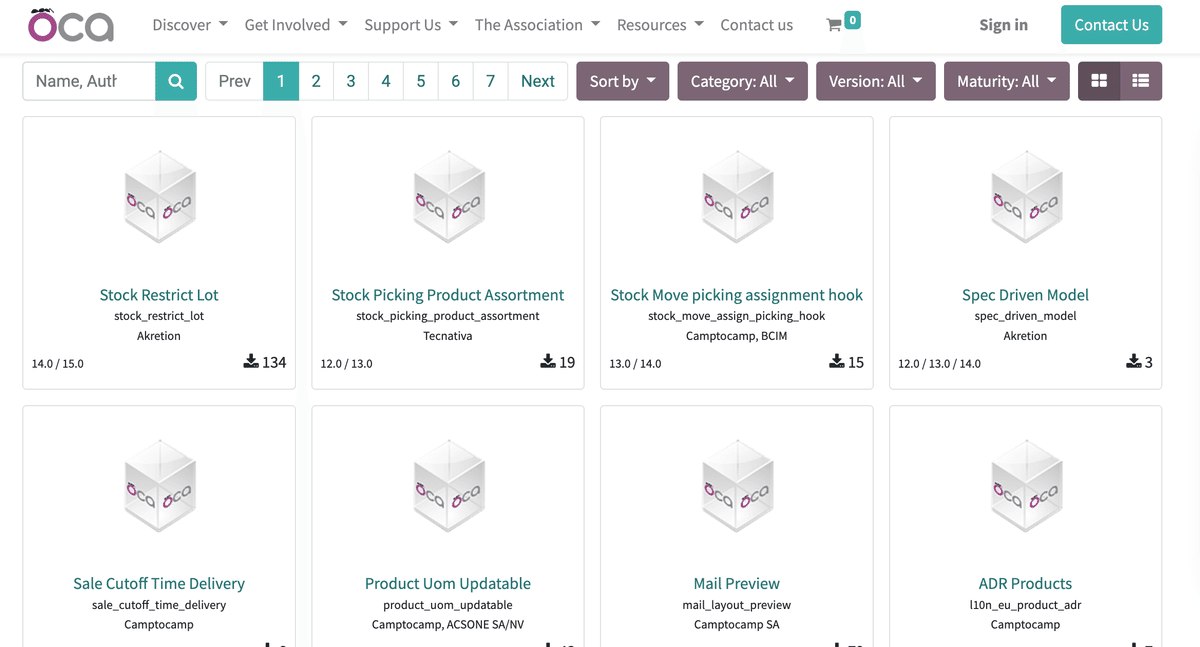Image resolution: width=1200 pixels, height=647 pixels.
Task: Click the teal Contact Us button
Action: click(1112, 25)
